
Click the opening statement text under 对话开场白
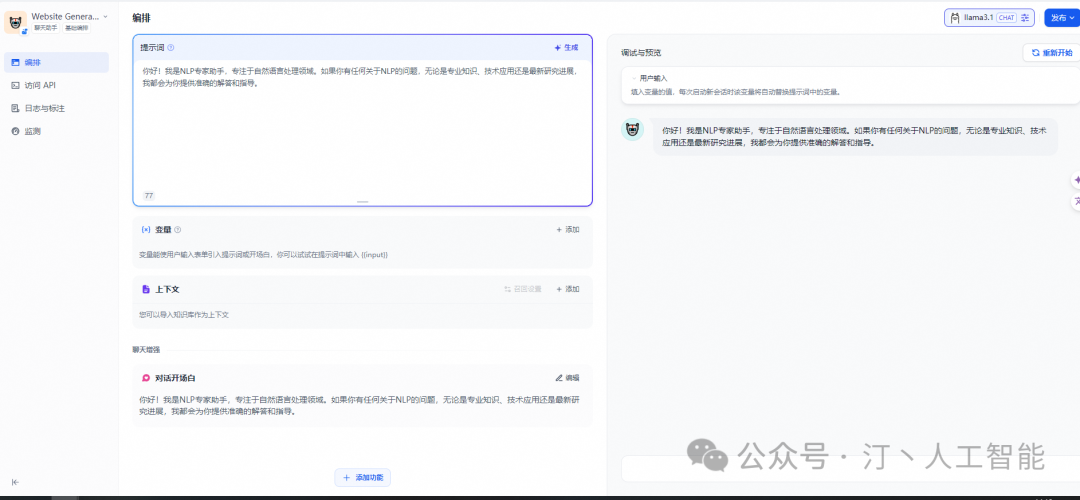(x=358, y=405)
